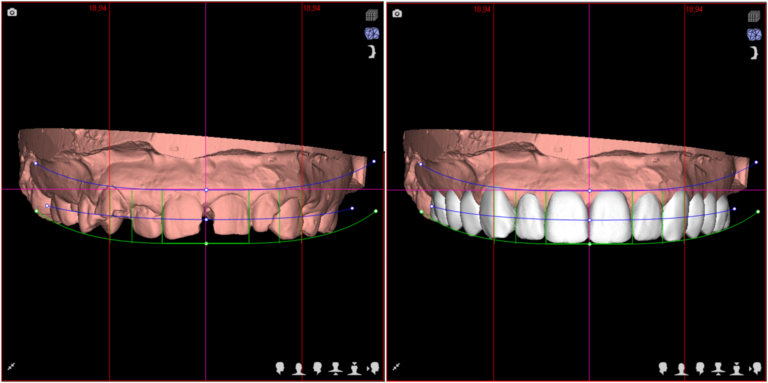Select front bust view icon in right panel

[x=681, y=369]
